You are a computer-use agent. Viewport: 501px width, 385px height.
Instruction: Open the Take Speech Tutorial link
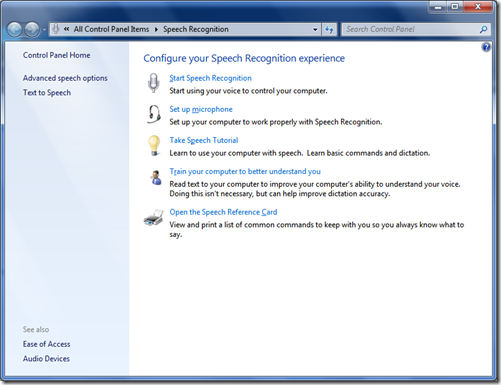pos(204,140)
